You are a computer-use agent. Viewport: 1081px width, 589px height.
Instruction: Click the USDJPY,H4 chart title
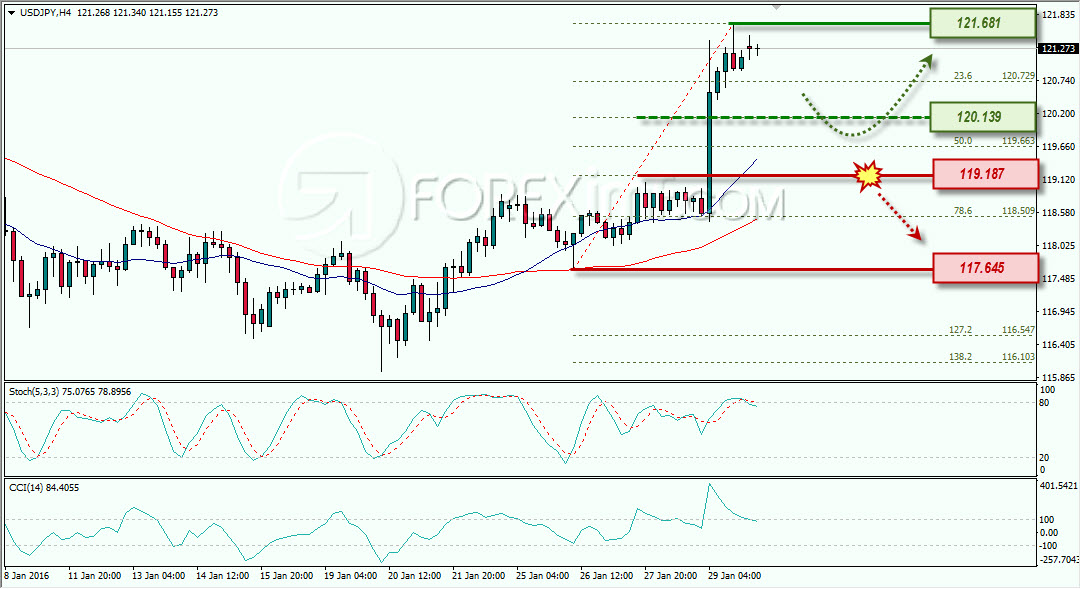(46, 12)
